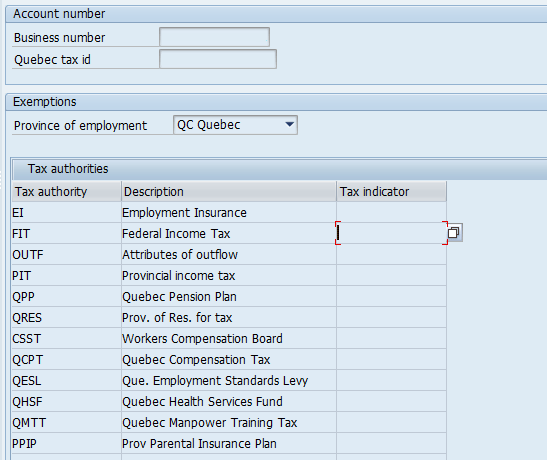Viewport: 547px width, 460px height.
Task: Click the Business number input field
Action: coord(214,37)
